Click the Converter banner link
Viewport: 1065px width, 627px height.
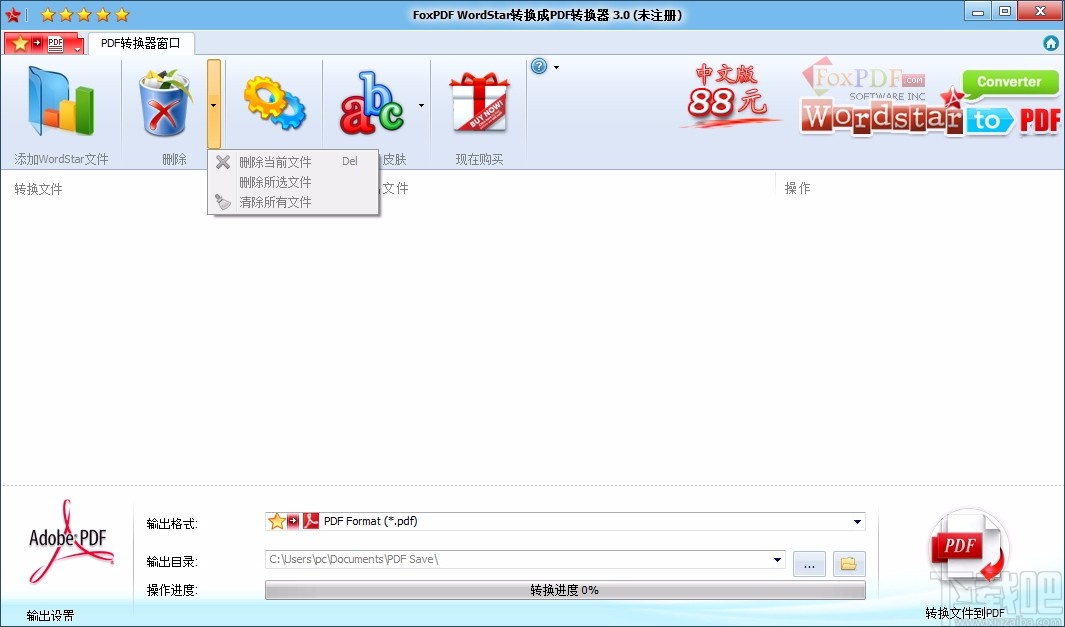1009,83
